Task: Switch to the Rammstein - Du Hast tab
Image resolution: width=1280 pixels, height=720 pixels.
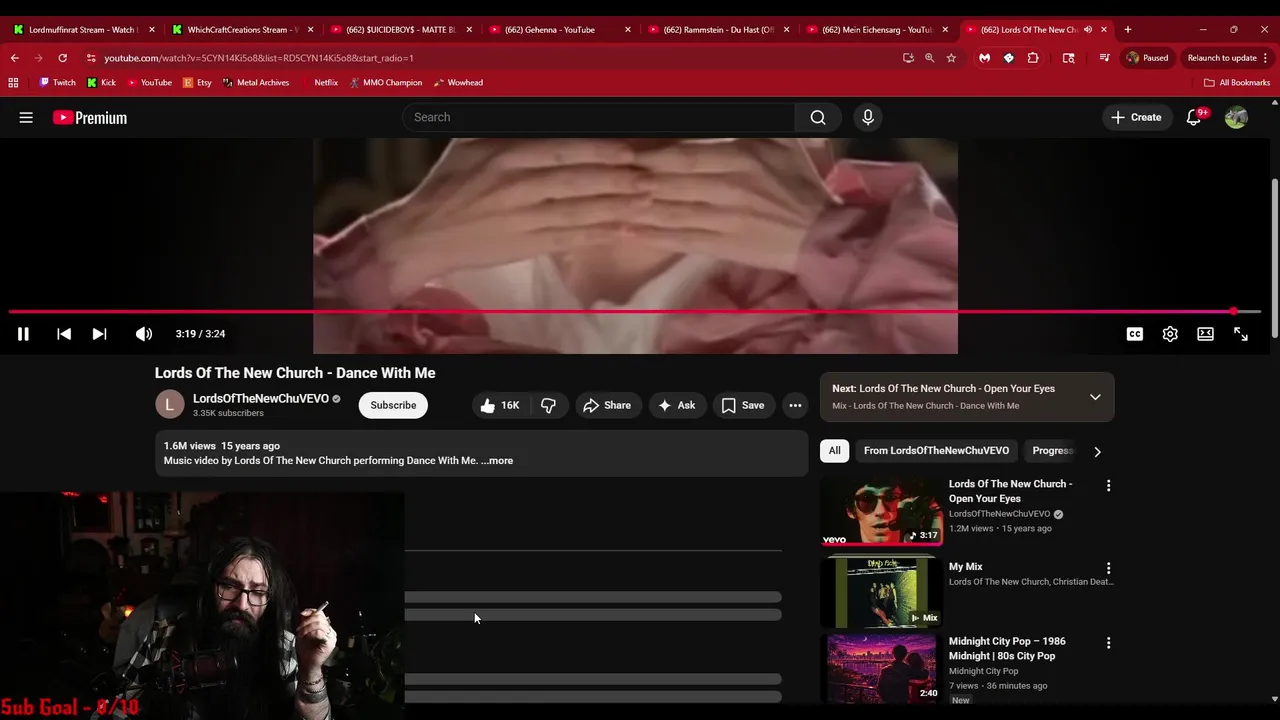Action: [x=718, y=30]
